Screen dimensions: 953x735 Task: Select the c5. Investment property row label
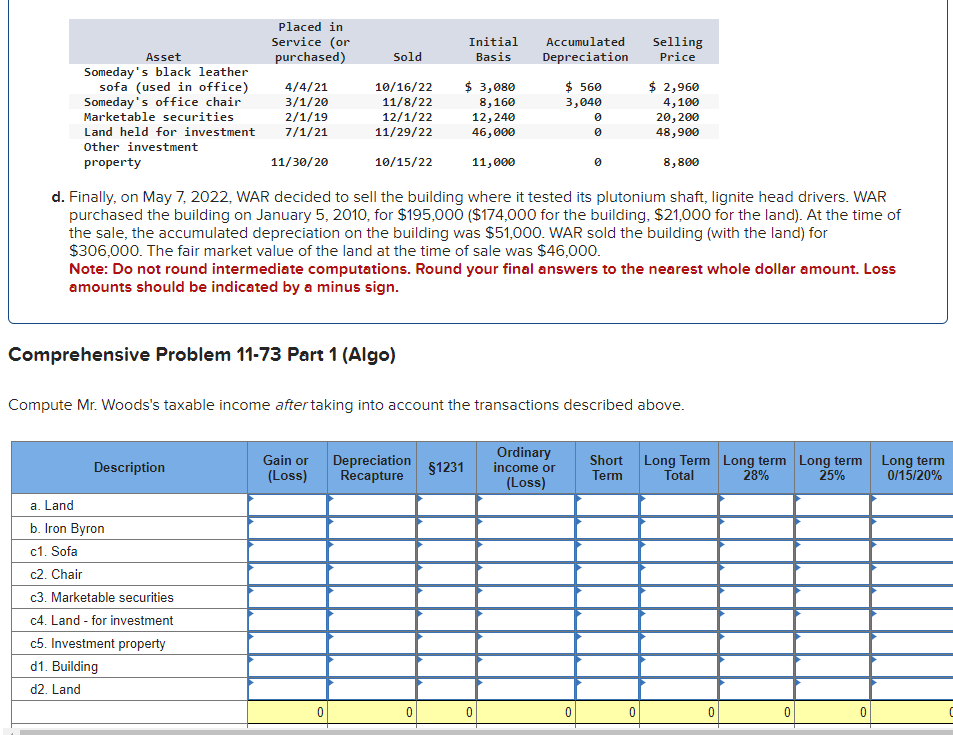(x=90, y=643)
